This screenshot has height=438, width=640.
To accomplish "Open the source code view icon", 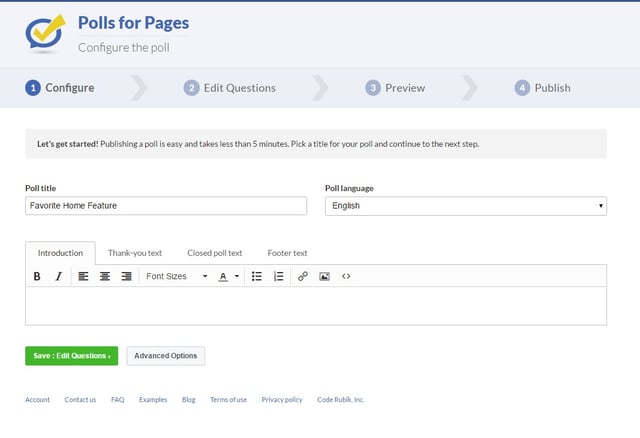I will [x=346, y=276].
